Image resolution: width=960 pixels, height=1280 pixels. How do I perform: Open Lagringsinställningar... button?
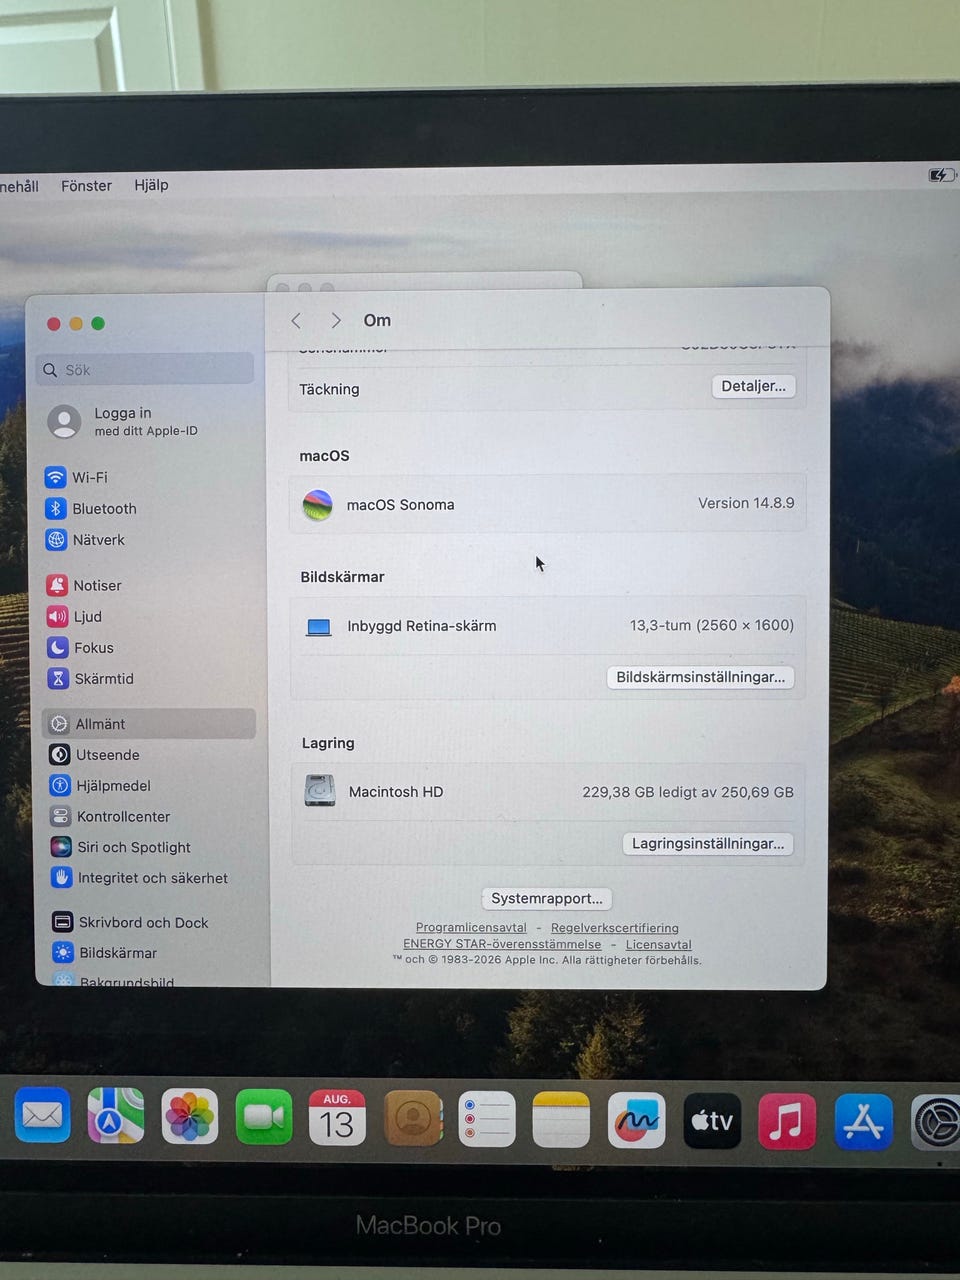[708, 843]
